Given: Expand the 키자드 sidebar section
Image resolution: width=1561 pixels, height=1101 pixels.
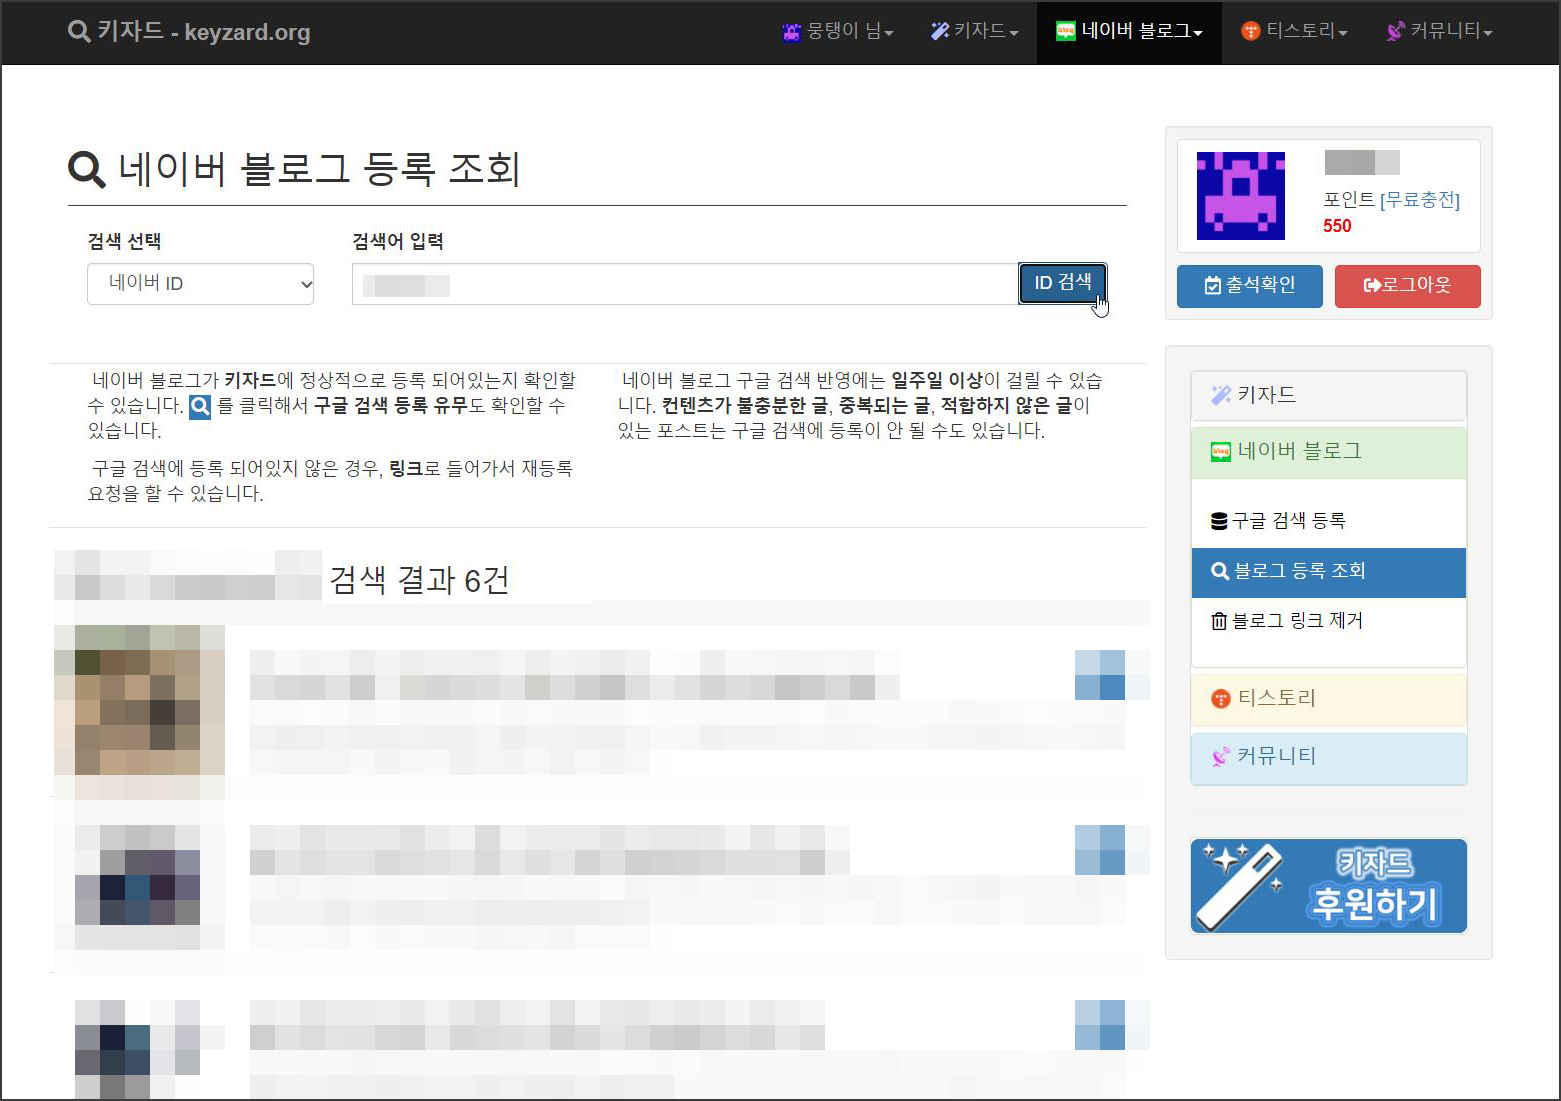Looking at the screenshot, I should tap(1329, 395).
